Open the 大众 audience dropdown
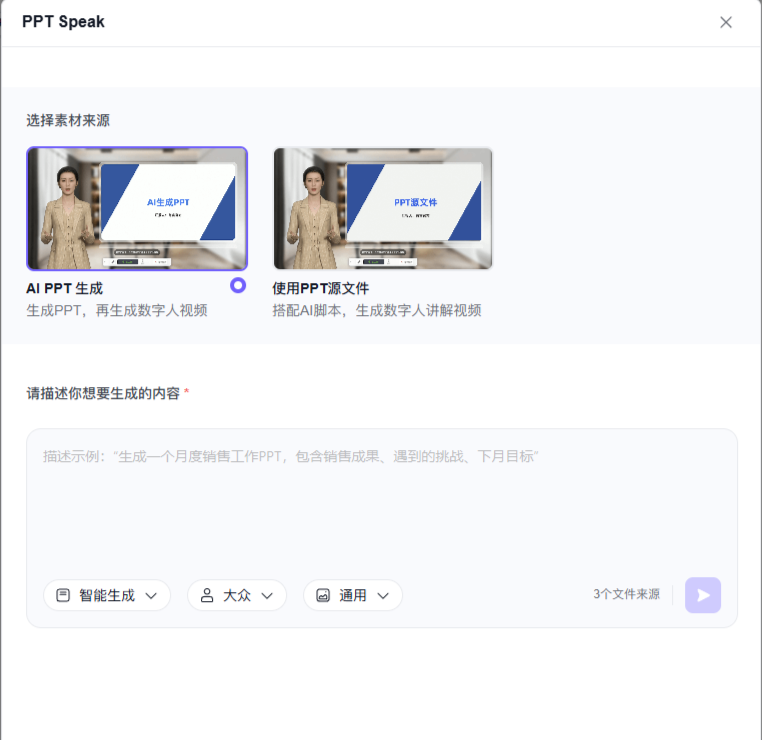 pyautogui.click(x=237, y=595)
